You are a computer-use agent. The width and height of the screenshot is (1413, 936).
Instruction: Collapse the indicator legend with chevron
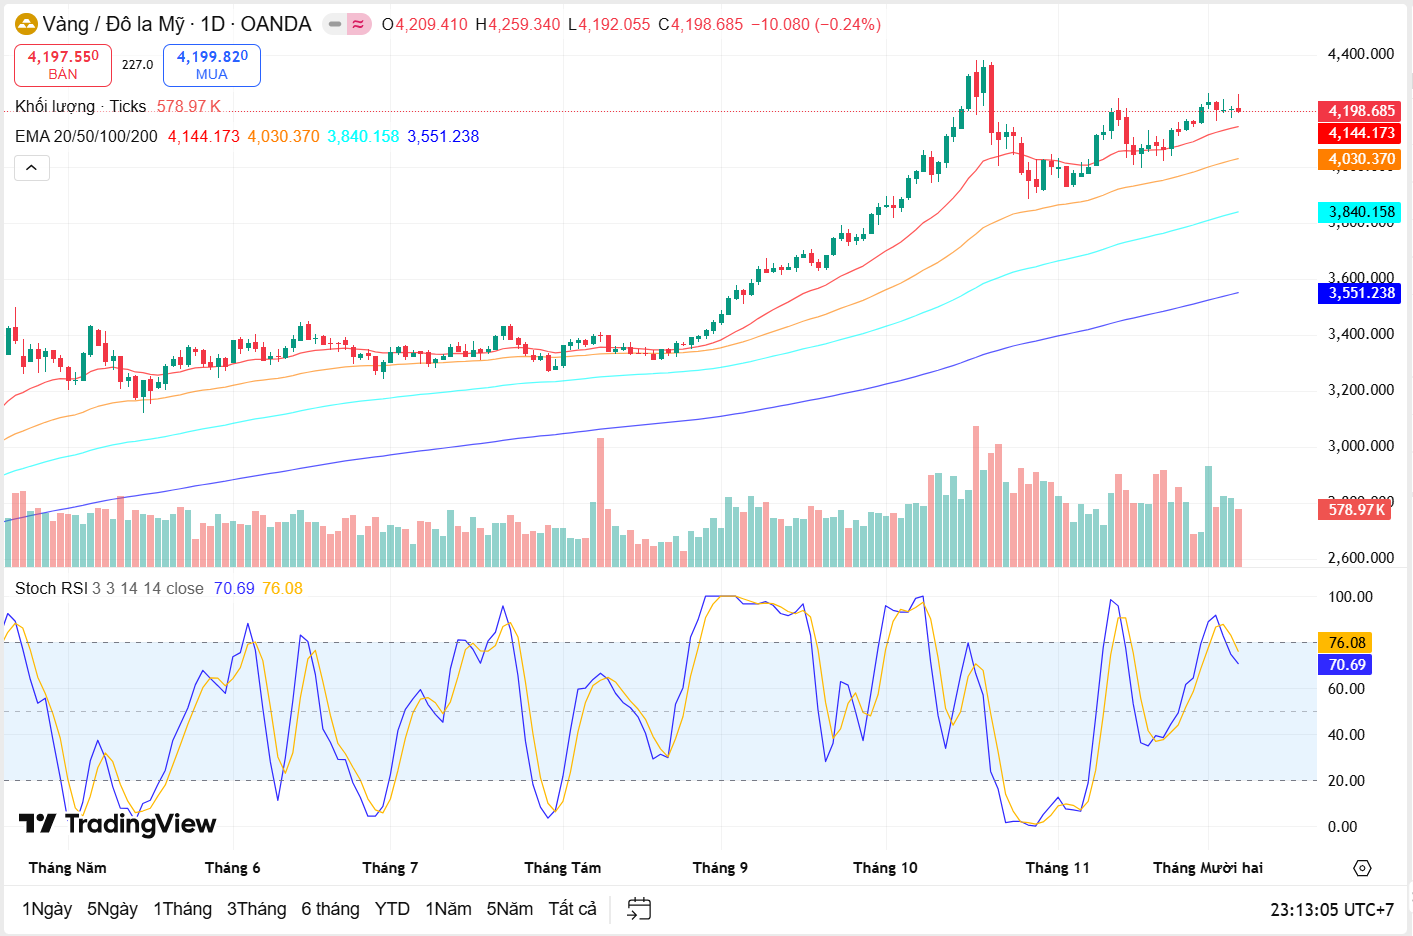32,168
